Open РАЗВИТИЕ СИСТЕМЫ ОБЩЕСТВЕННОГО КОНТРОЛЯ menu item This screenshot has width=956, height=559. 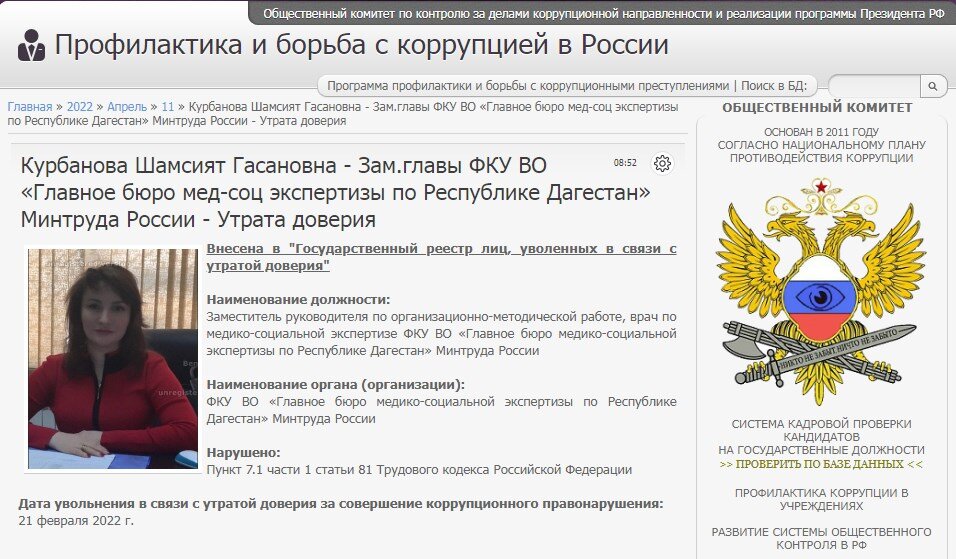pyautogui.click(x=821, y=538)
